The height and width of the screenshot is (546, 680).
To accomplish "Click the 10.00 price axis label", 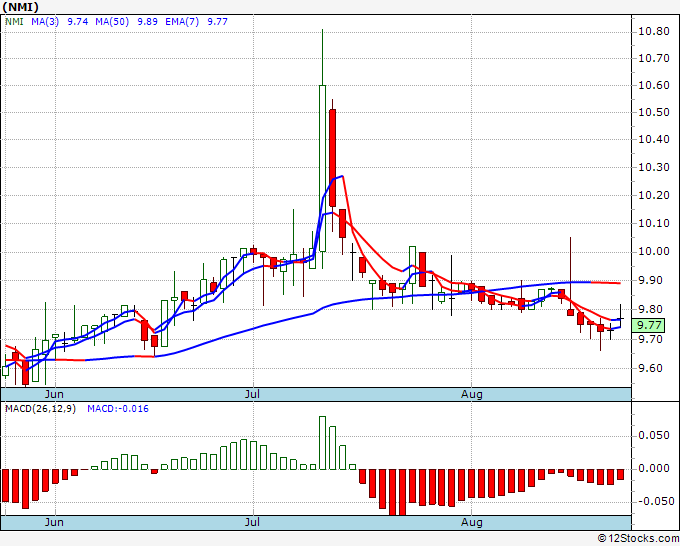I will (654, 252).
